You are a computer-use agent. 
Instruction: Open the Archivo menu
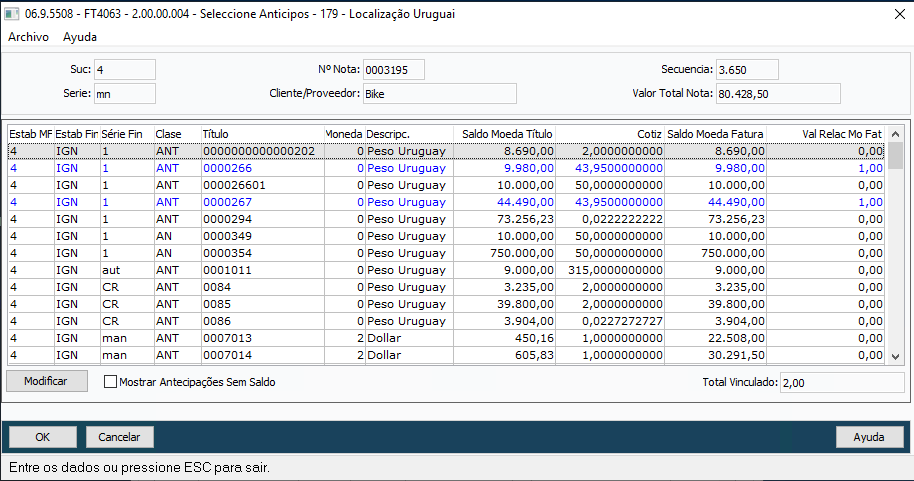pos(28,37)
